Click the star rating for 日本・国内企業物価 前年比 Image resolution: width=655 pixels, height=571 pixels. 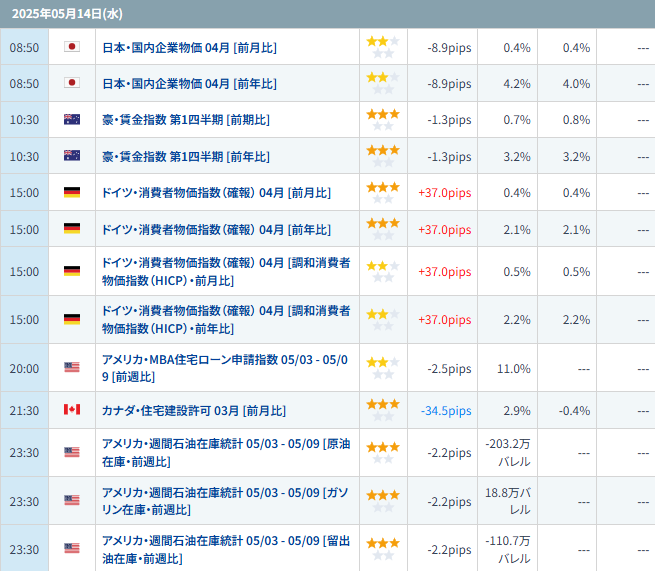click(383, 83)
